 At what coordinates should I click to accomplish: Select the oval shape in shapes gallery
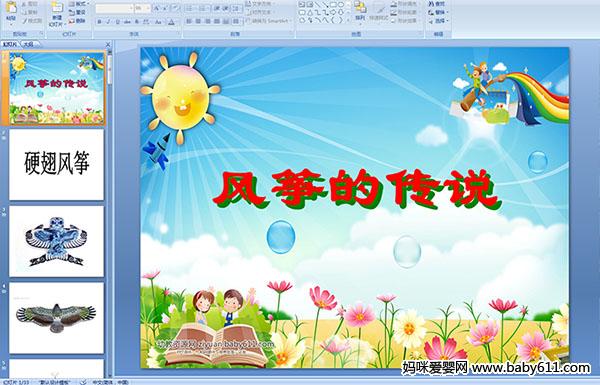[341, 4]
